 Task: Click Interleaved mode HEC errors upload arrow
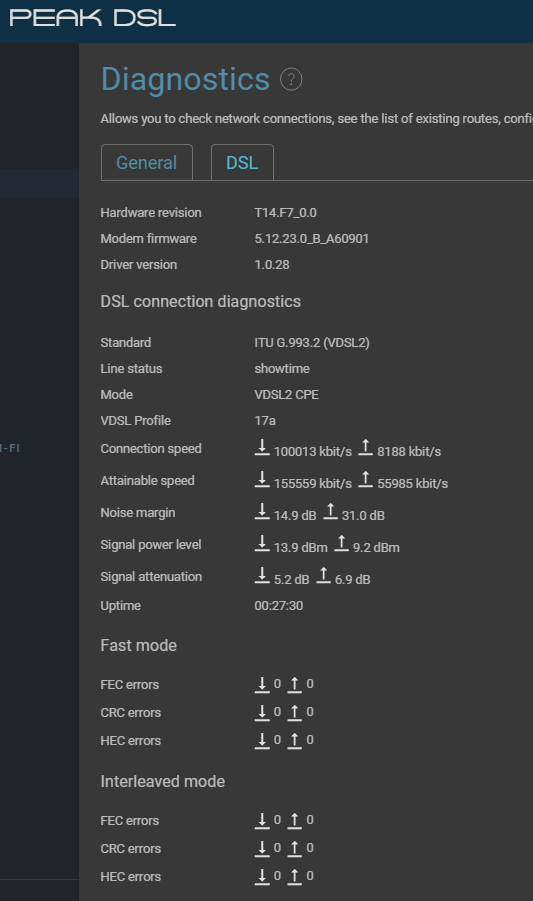(x=294, y=876)
